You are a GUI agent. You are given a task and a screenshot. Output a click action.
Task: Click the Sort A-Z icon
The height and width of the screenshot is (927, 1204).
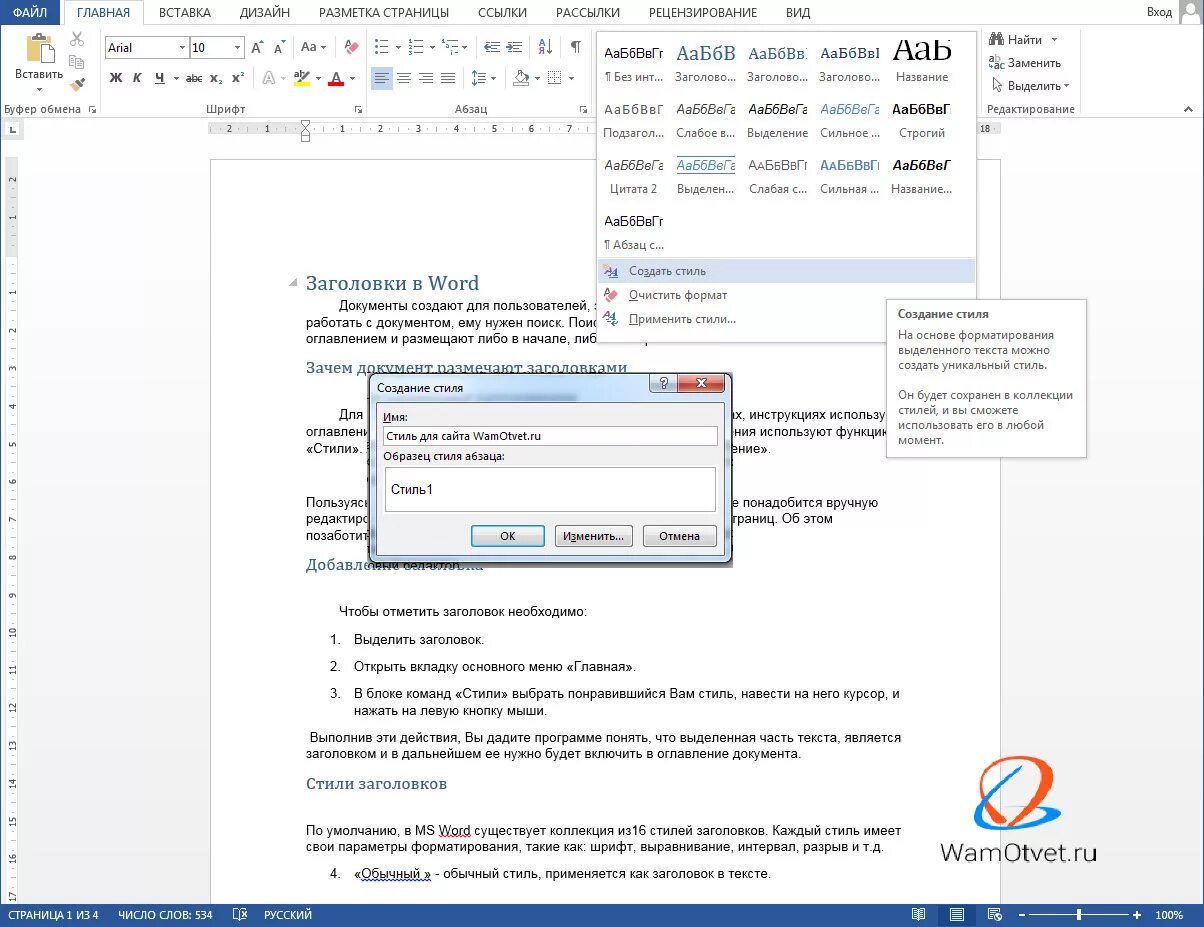(545, 47)
